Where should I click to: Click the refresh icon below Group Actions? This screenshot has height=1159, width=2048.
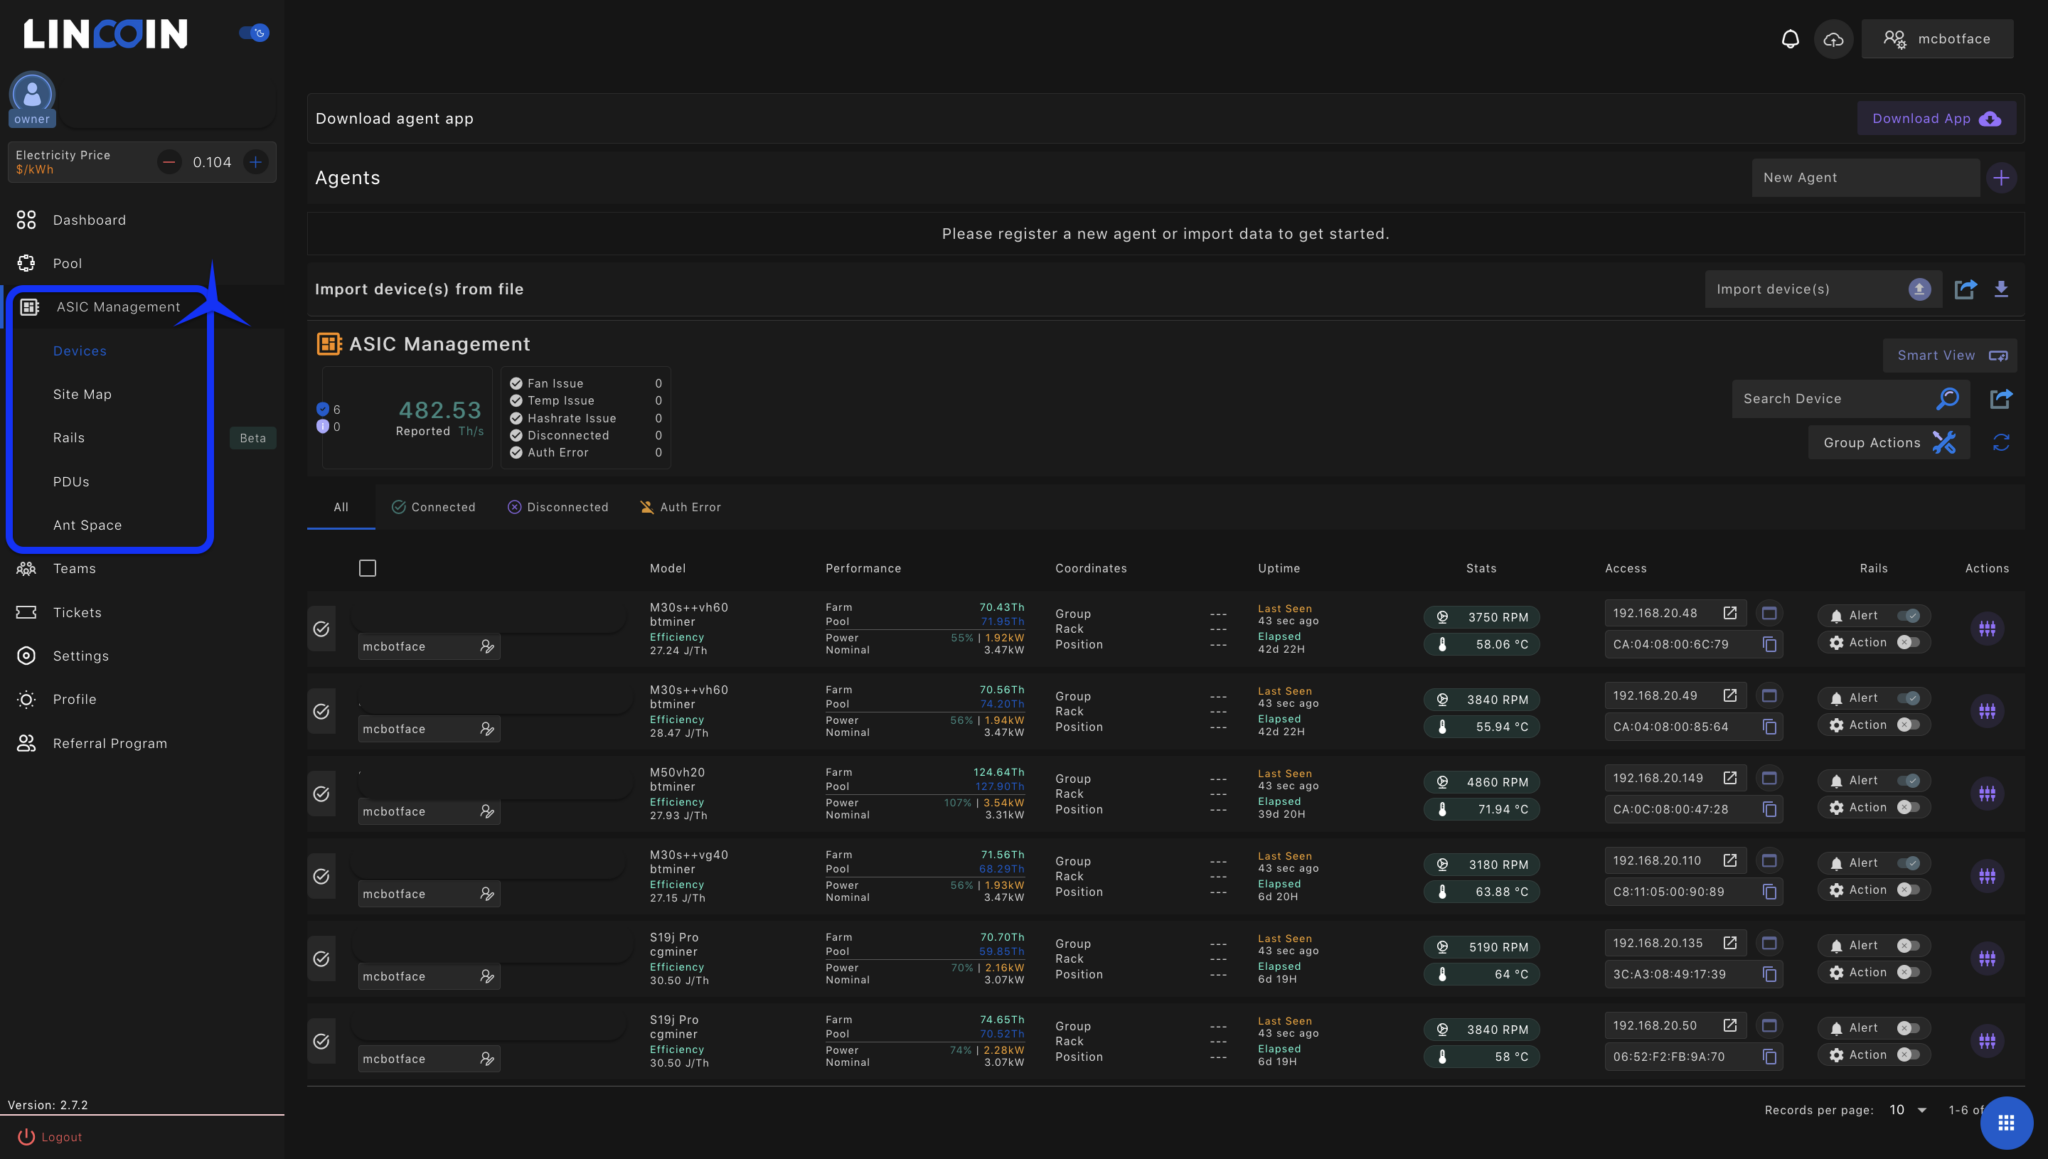tap(2002, 442)
